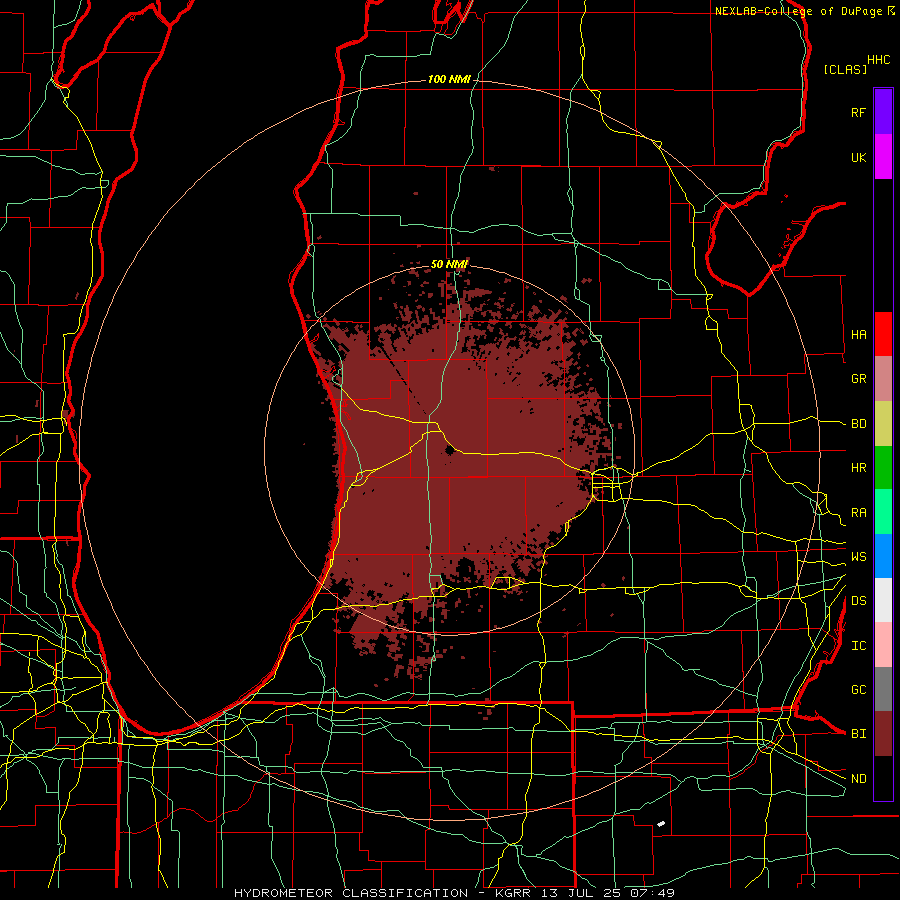Click the HYDROMETEOR CLASSIFICATION title text

[x=351, y=893]
